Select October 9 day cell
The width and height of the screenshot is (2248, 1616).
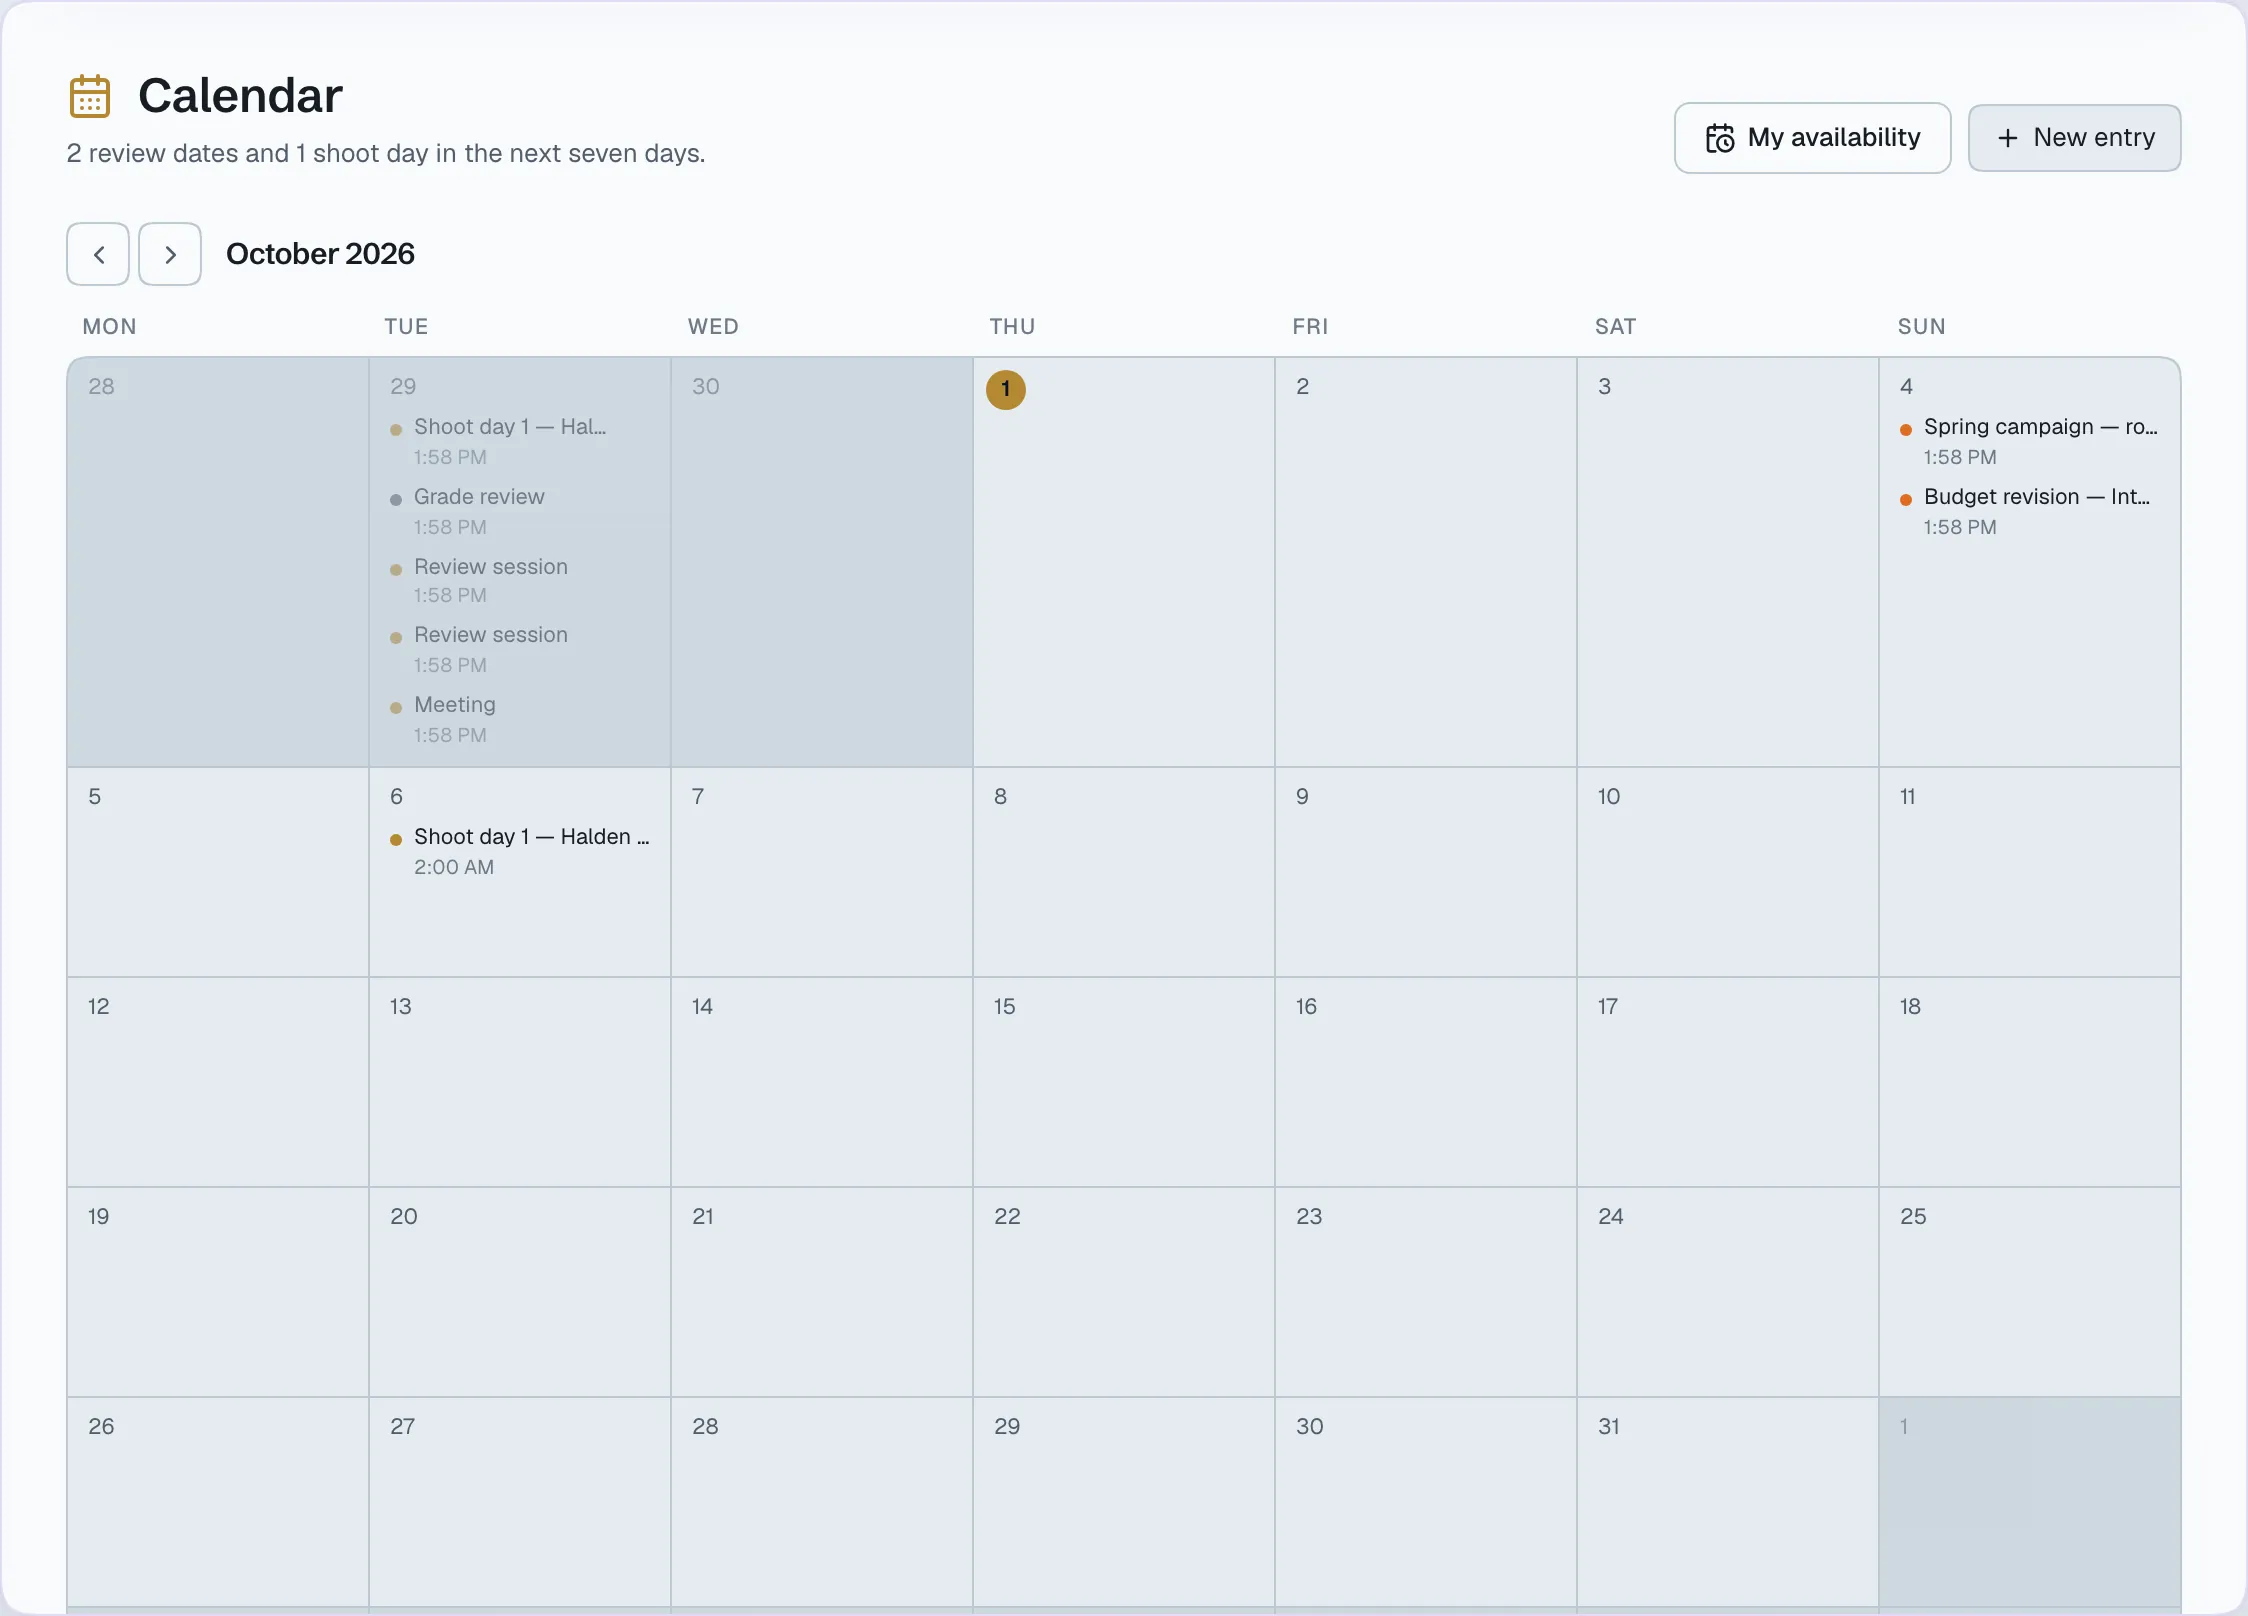tap(1426, 872)
